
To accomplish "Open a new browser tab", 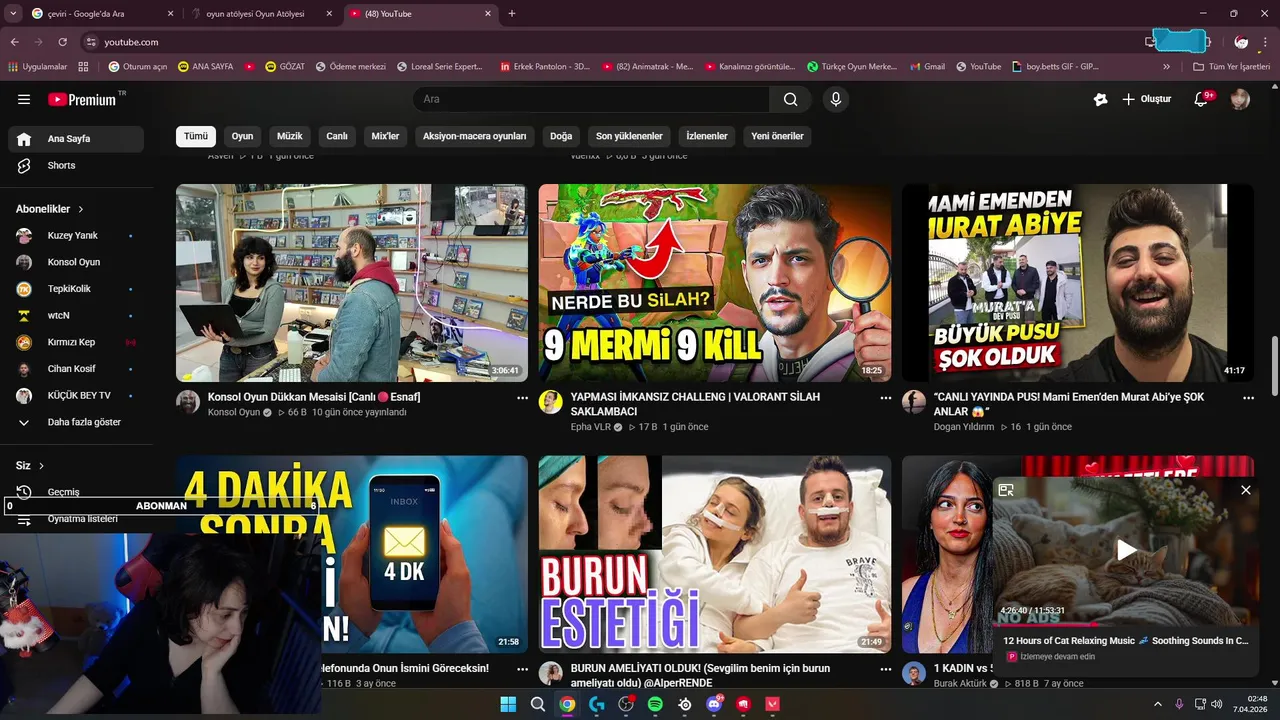I will pyautogui.click(x=512, y=14).
